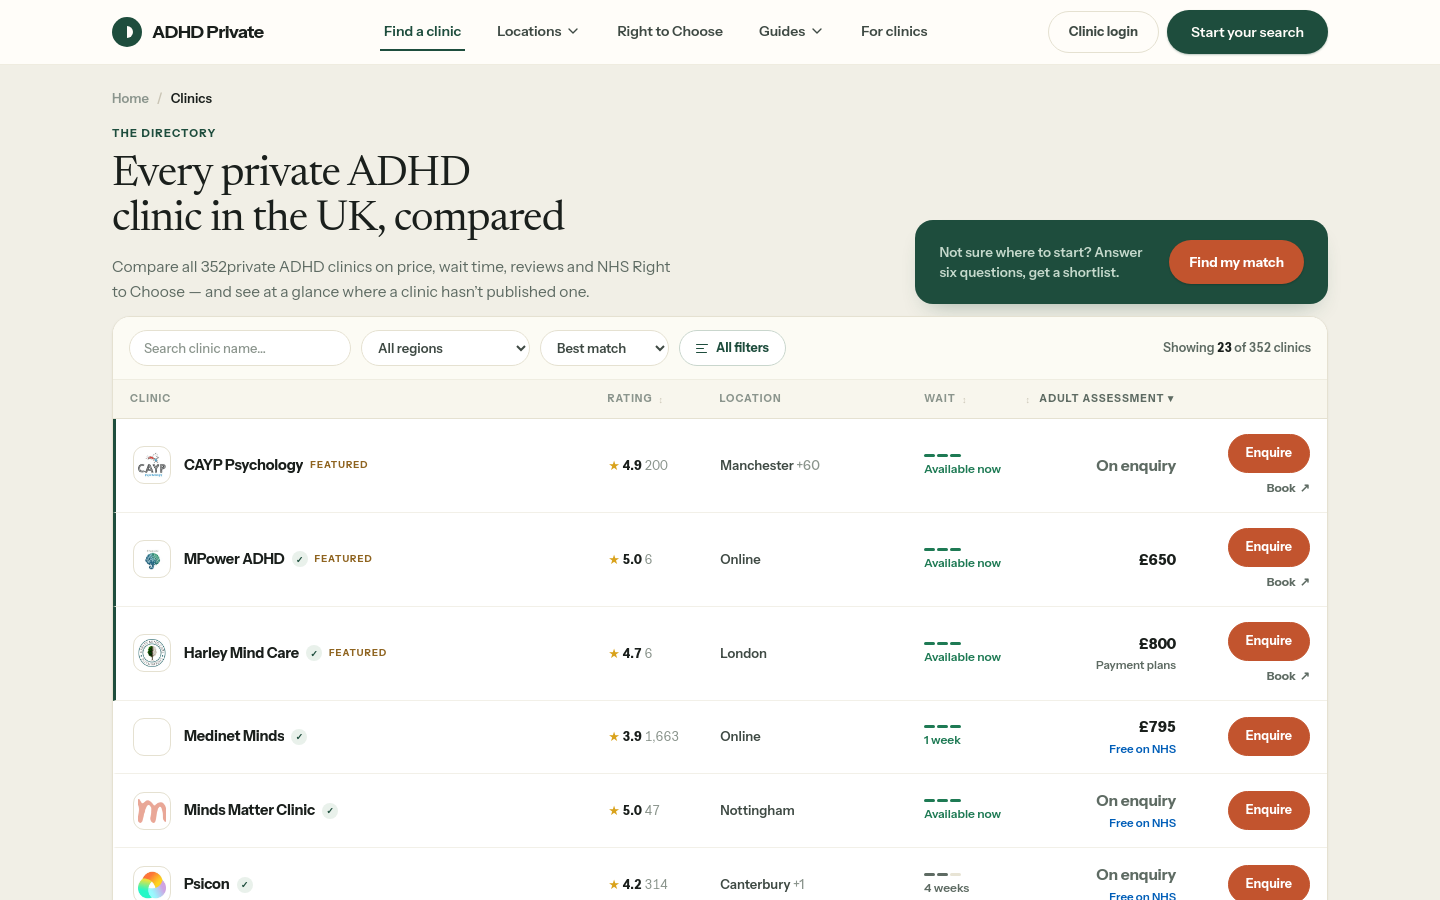Image resolution: width=1440 pixels, height=900 pixels.
Task: Open Harley Mind Care clinic logo
Action: pos(152,653)
